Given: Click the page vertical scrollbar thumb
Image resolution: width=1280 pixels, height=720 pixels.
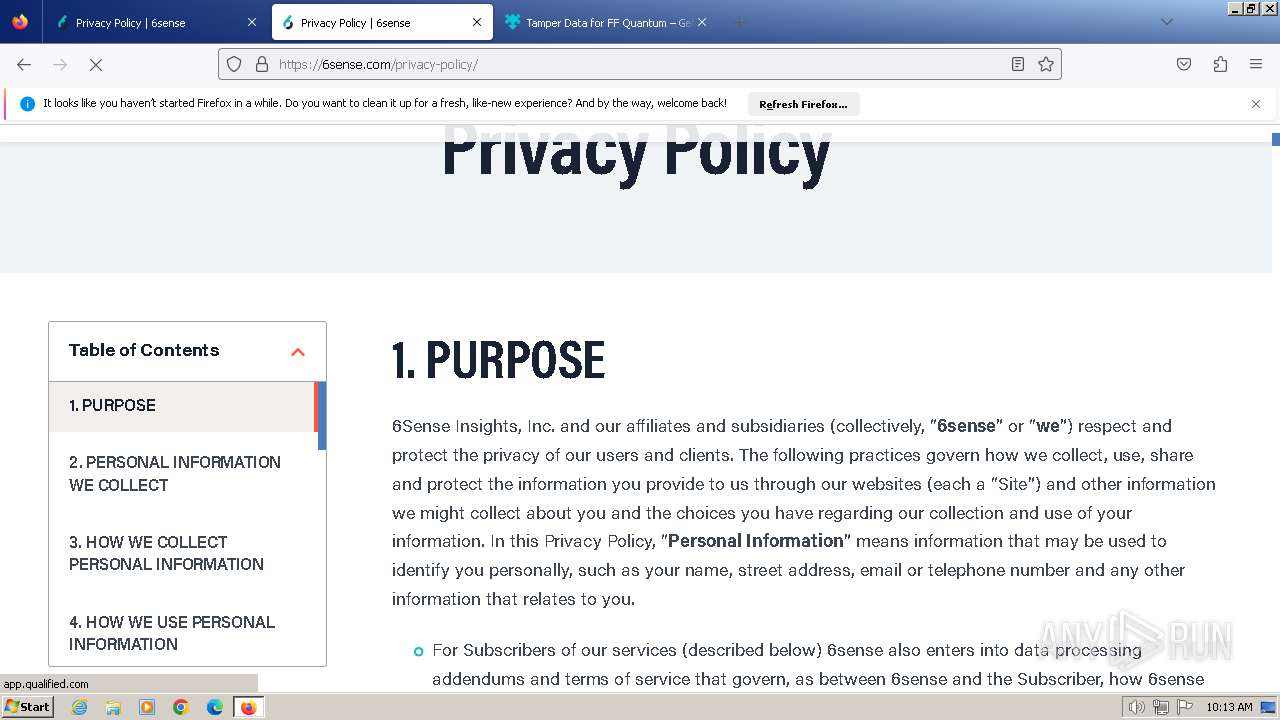Looking at the screenshot, I should [1276, 139].
